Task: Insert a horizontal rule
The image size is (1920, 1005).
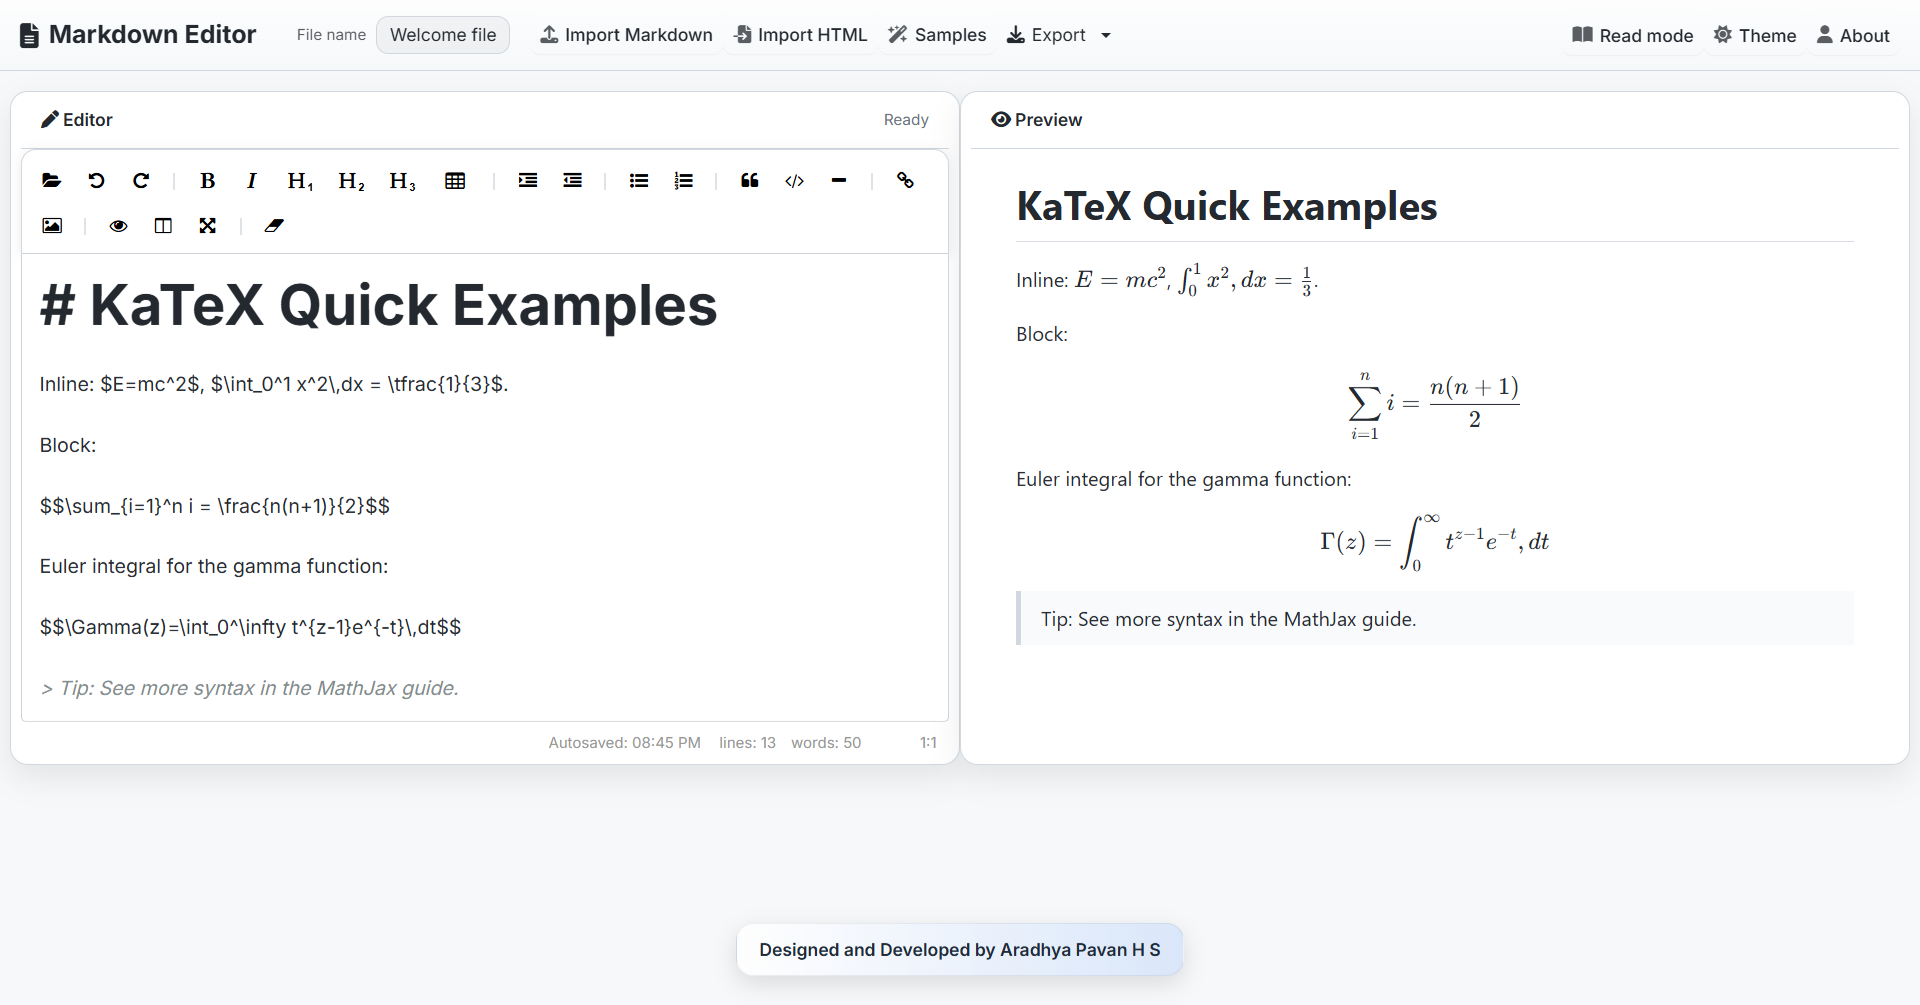Action: [839, 181]
